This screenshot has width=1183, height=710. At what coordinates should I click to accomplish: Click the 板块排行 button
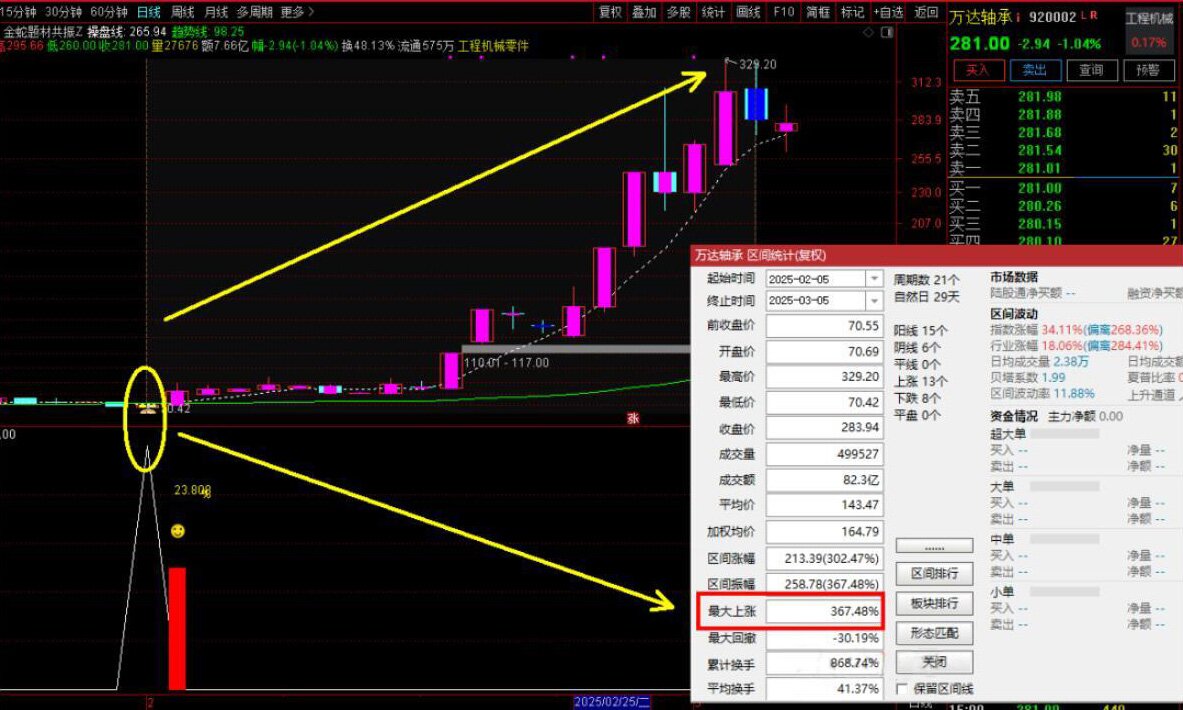(934, 604)
